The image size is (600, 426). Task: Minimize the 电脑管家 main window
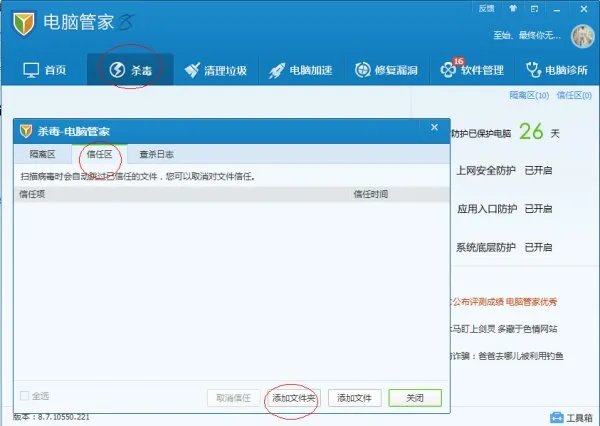558,9
